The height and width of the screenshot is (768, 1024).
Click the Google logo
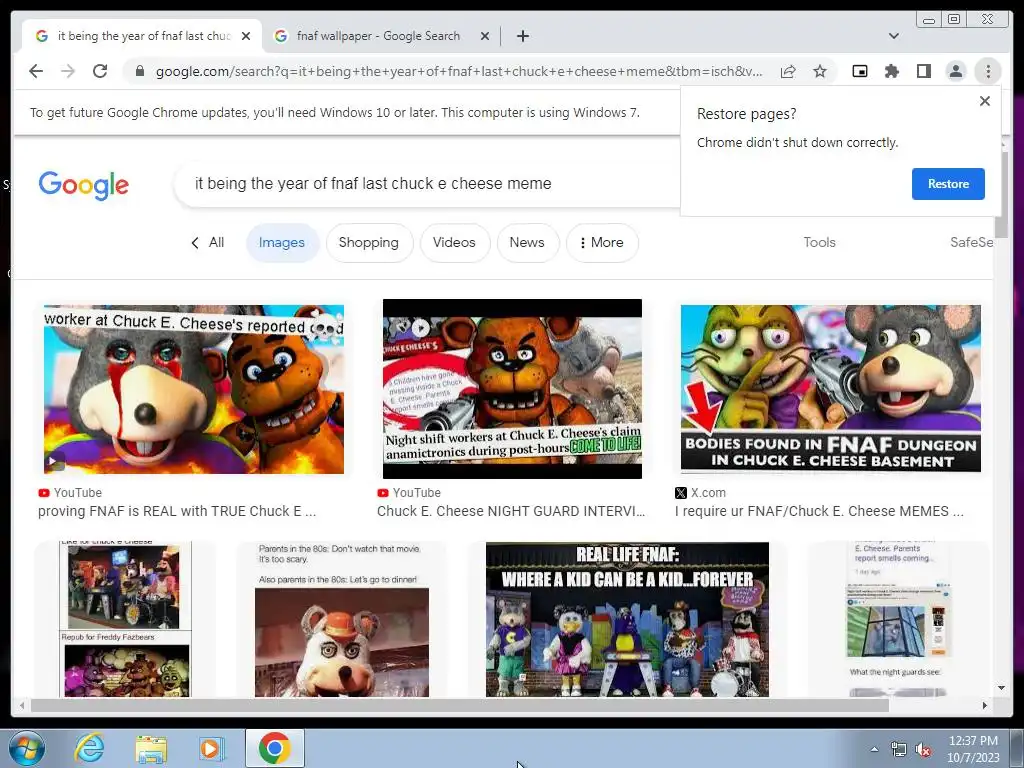click(84, 185)
